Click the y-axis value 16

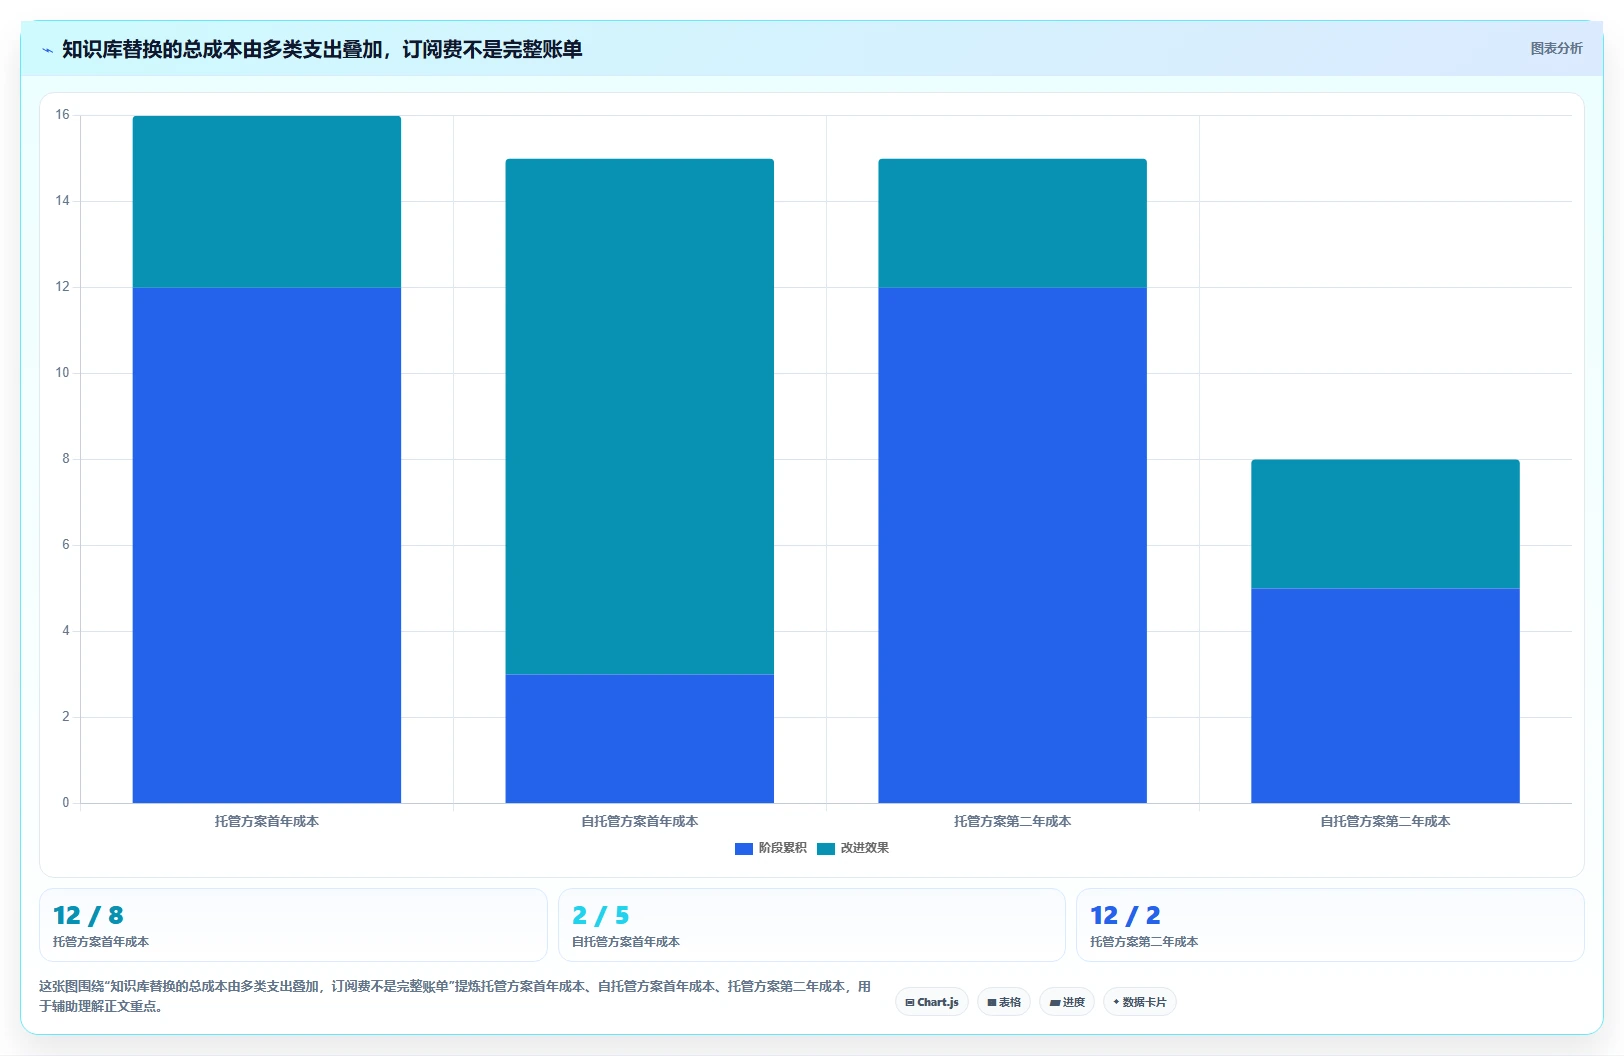tap(63, 115)
